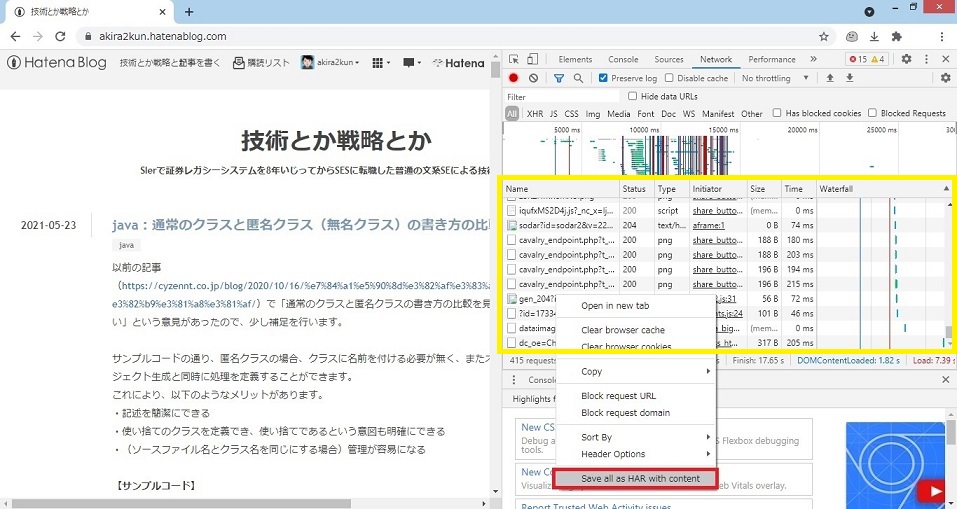Activate the inspect element picker icon

[514, 59]
